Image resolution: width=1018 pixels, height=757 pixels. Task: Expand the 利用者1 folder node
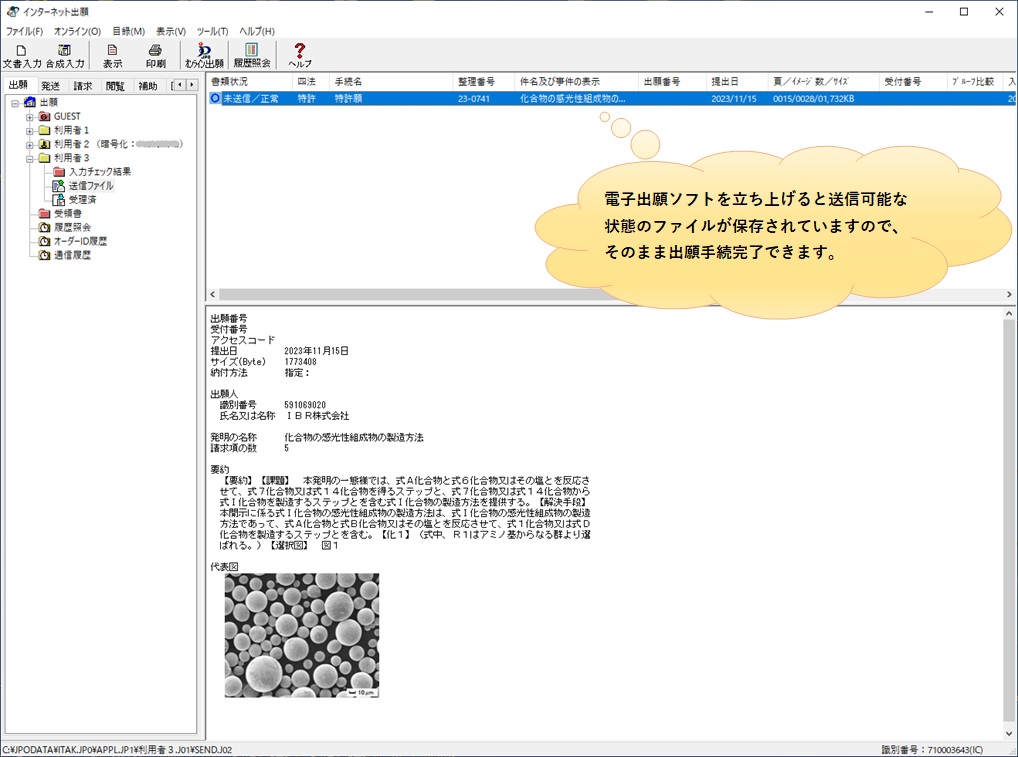[30, 131]
